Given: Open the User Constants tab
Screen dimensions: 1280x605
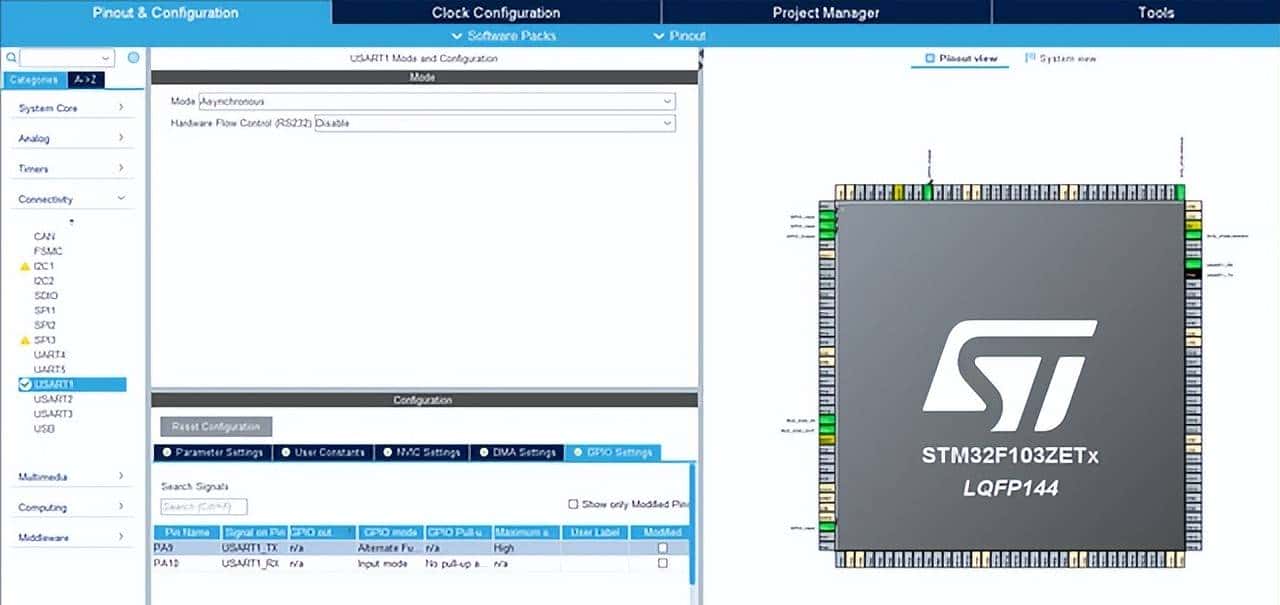Looking at the screenshot, I should point(322,452).
